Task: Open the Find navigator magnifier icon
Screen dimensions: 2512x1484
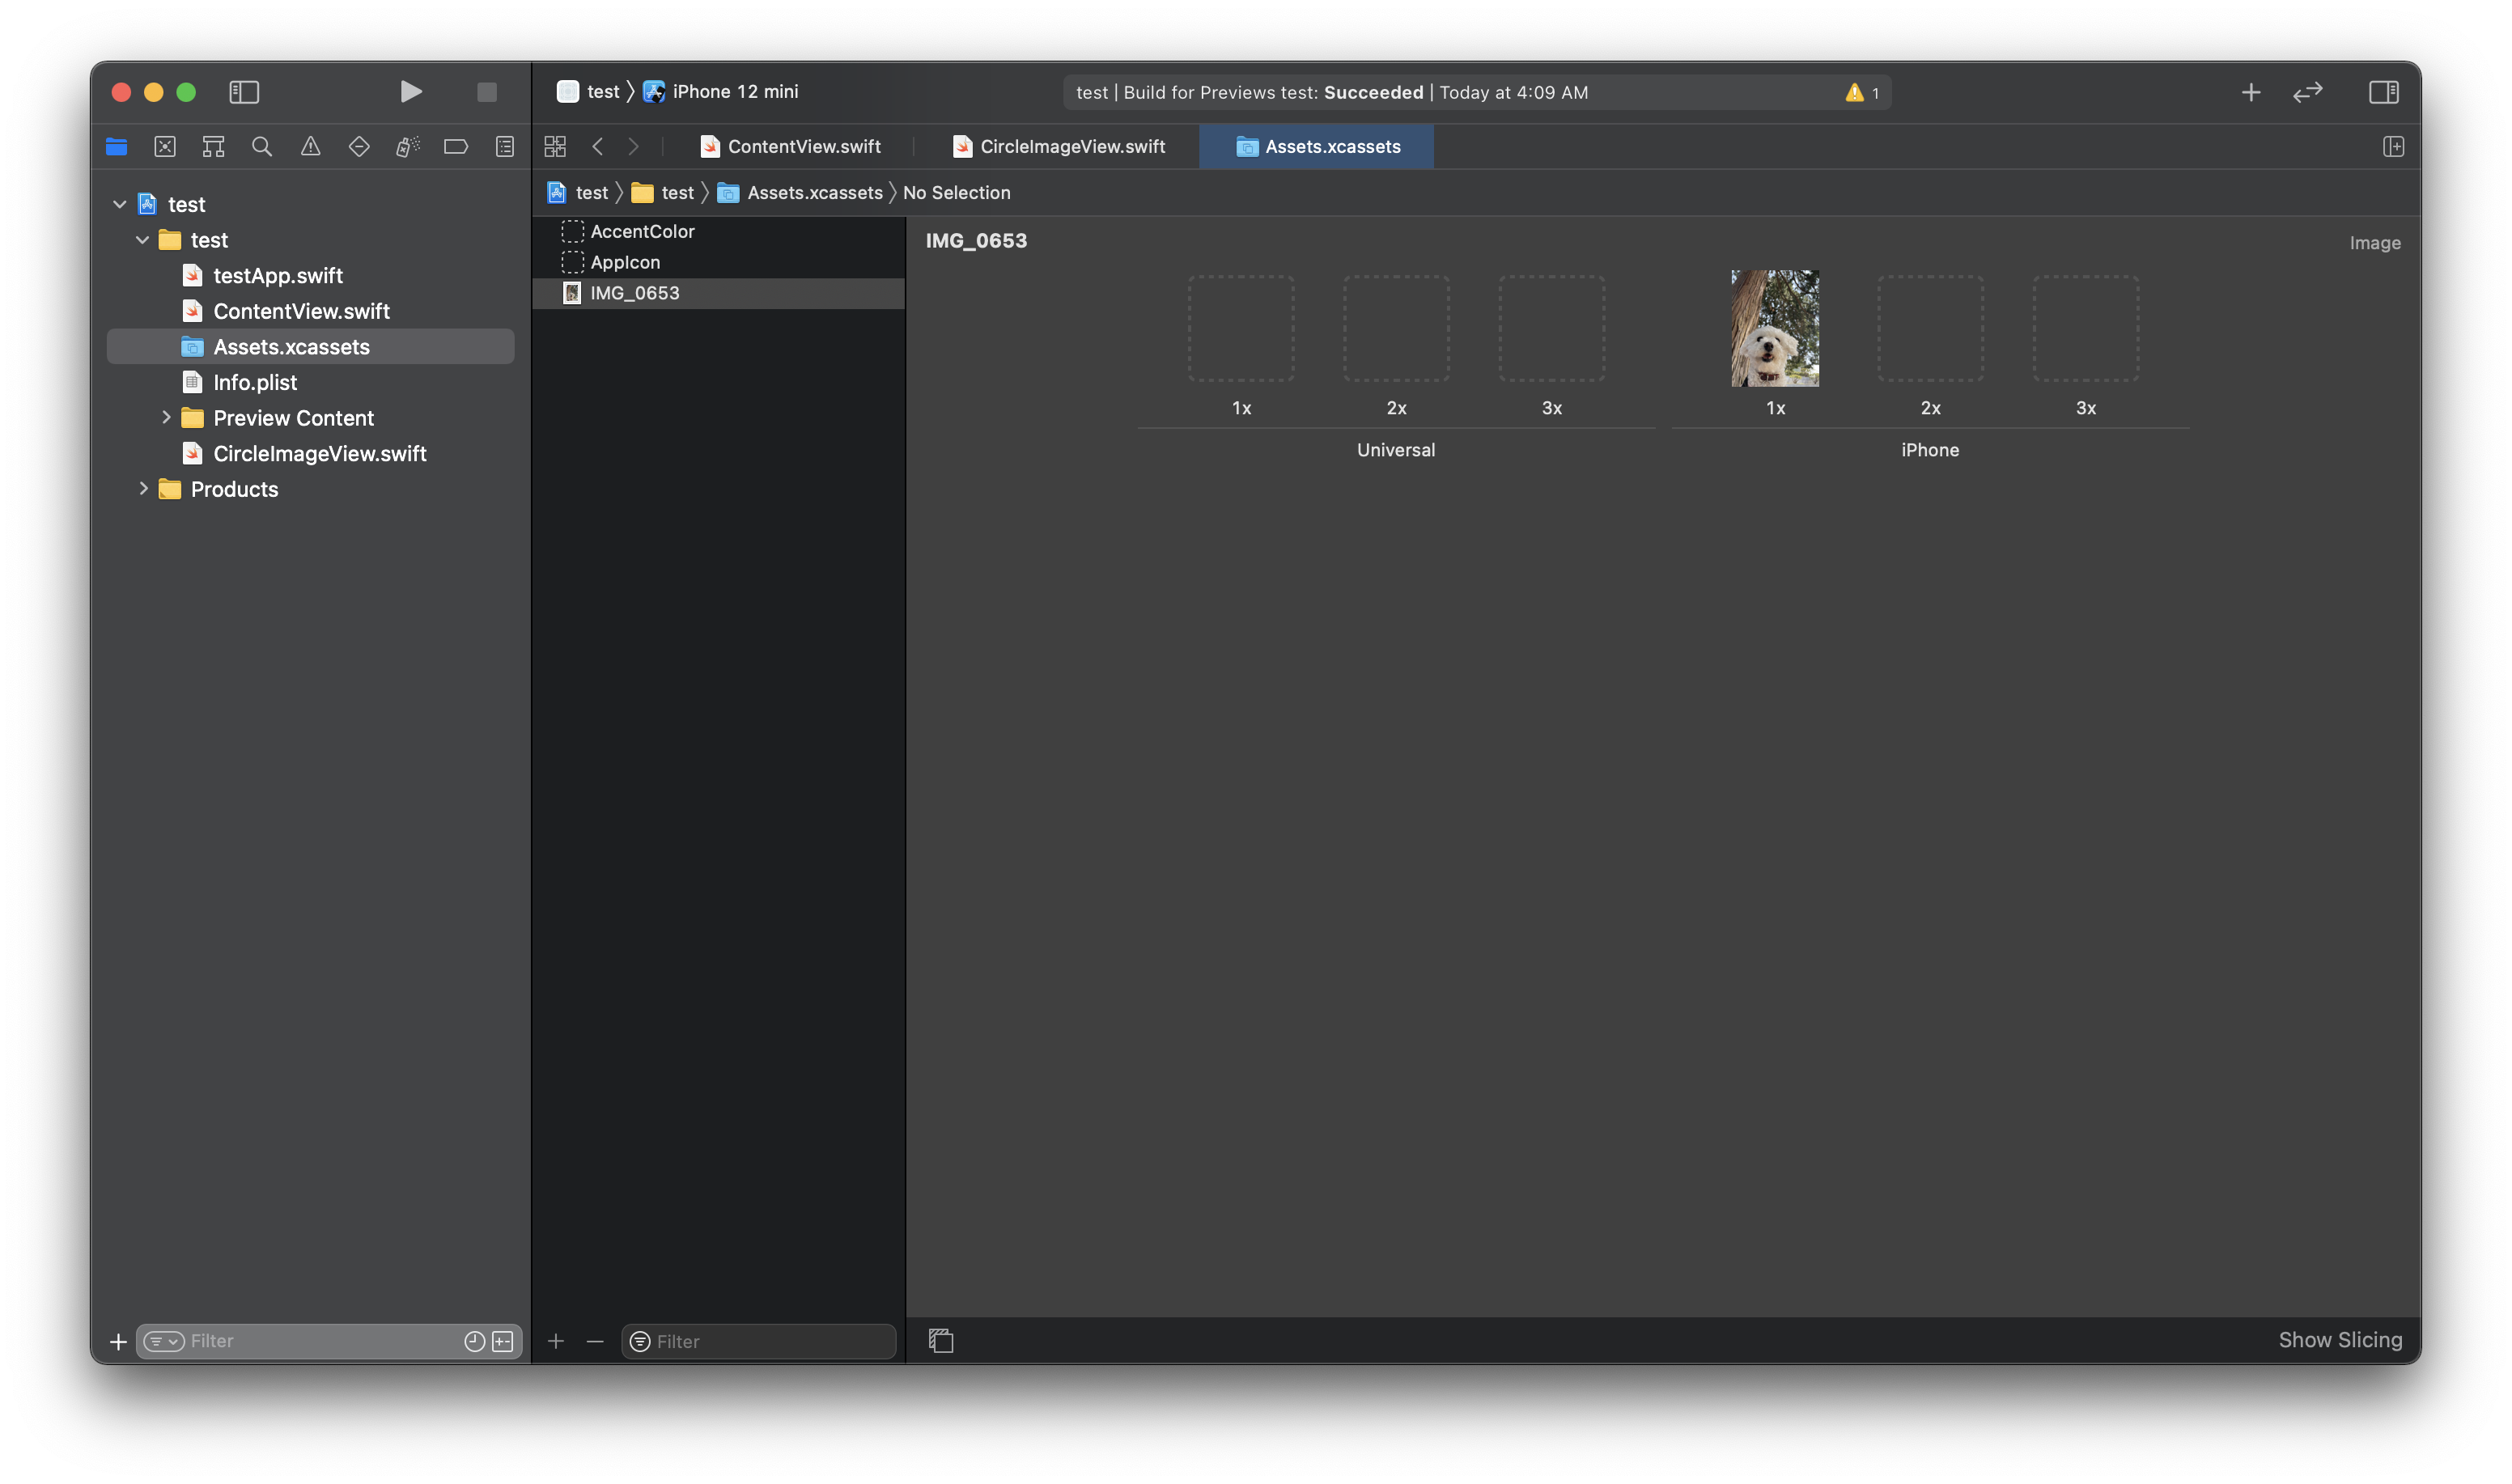Action: [x=262, y=147]
